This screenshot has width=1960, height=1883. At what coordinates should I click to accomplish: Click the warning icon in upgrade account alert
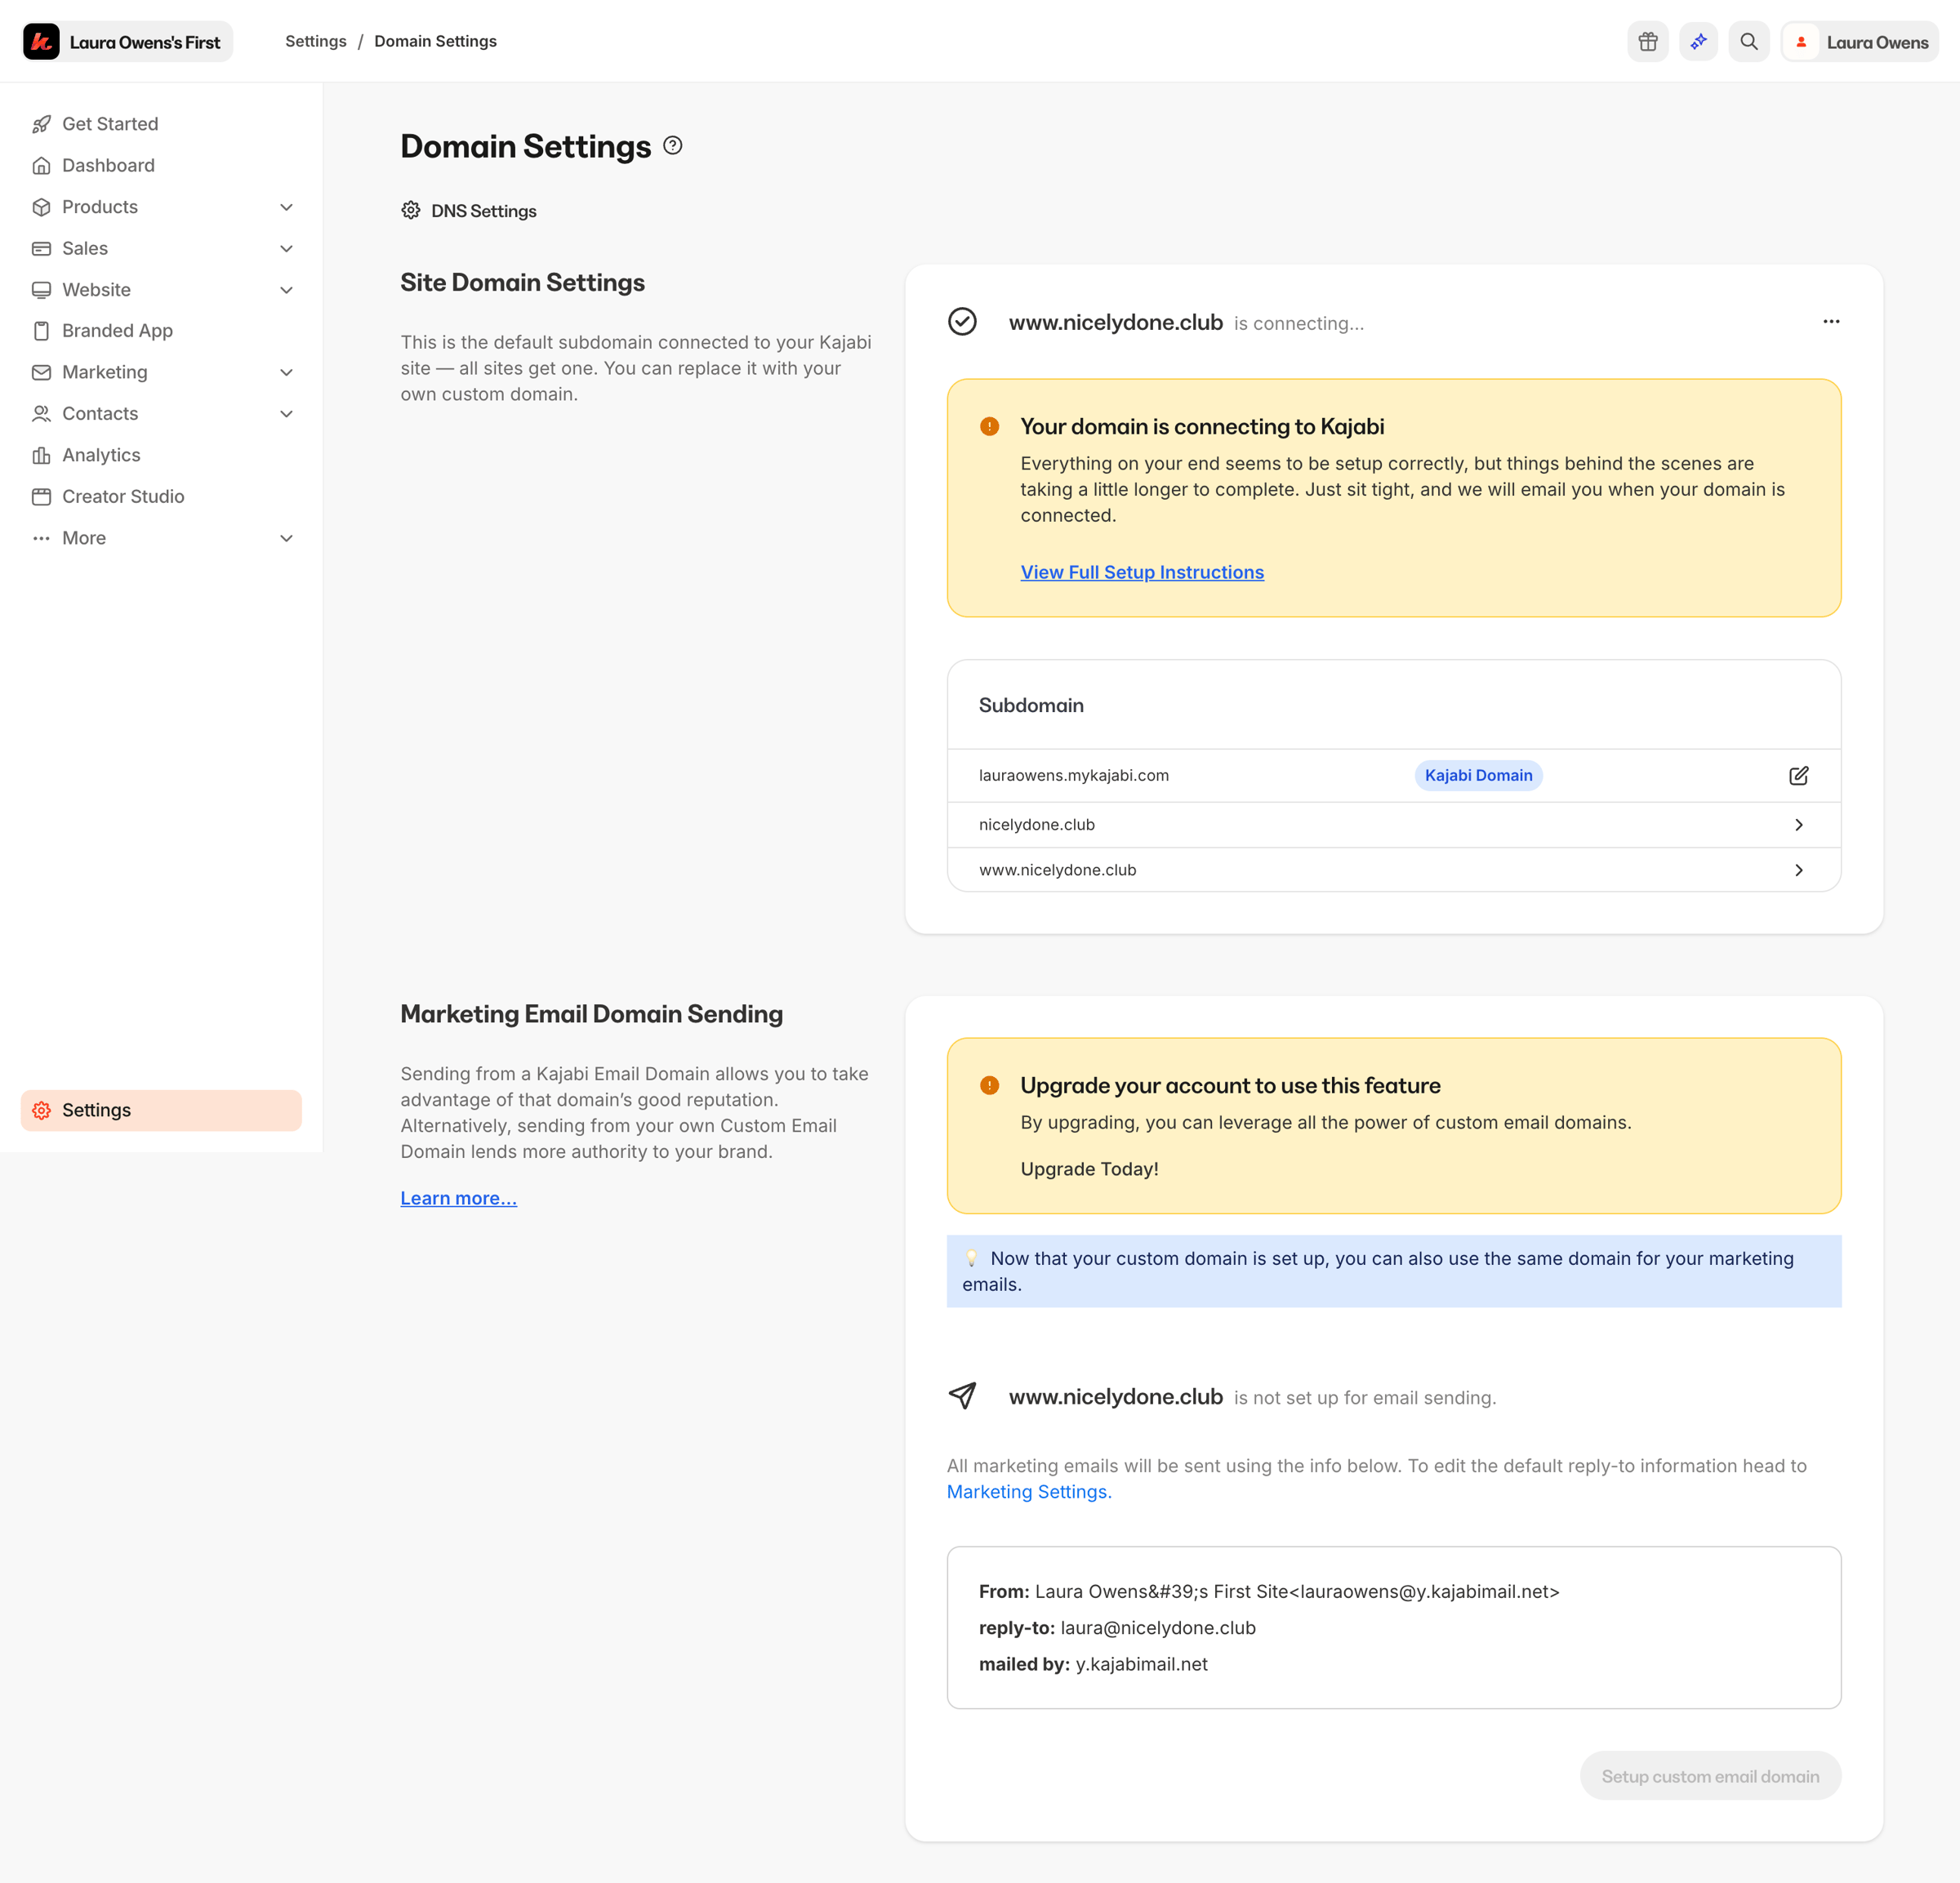989,1086
